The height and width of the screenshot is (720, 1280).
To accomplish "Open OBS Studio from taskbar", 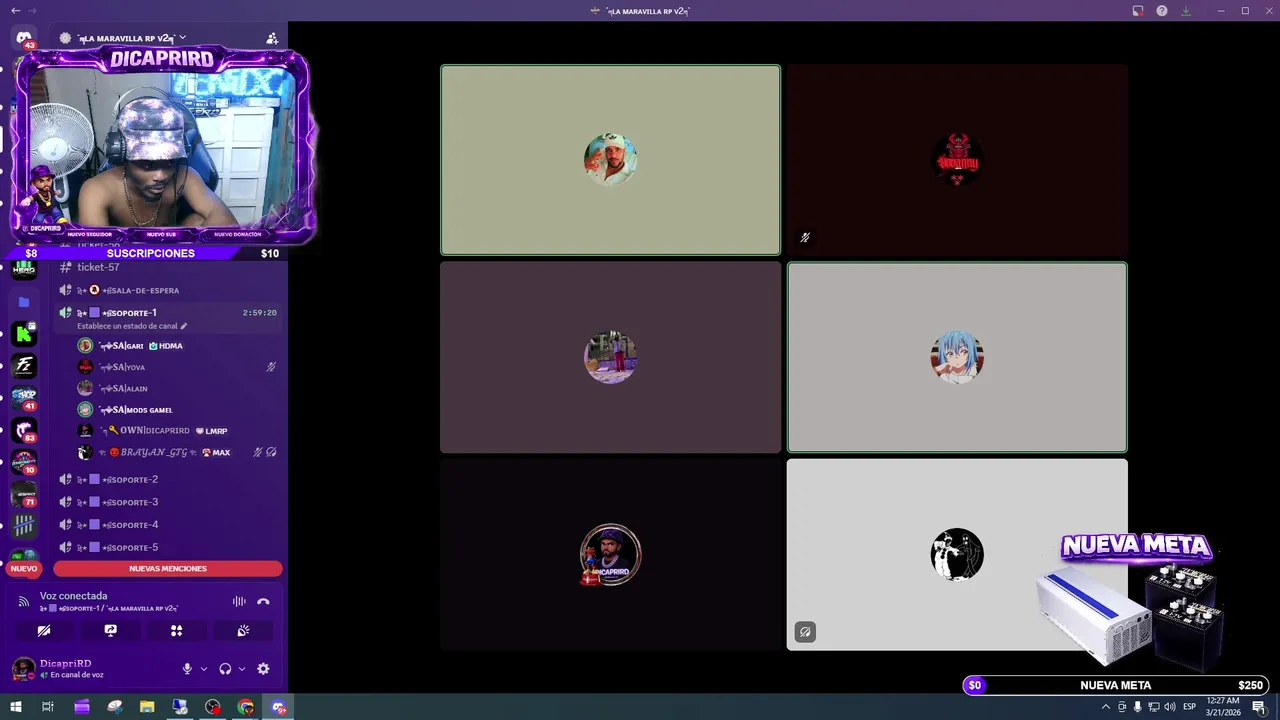I will tap(213, 707).
